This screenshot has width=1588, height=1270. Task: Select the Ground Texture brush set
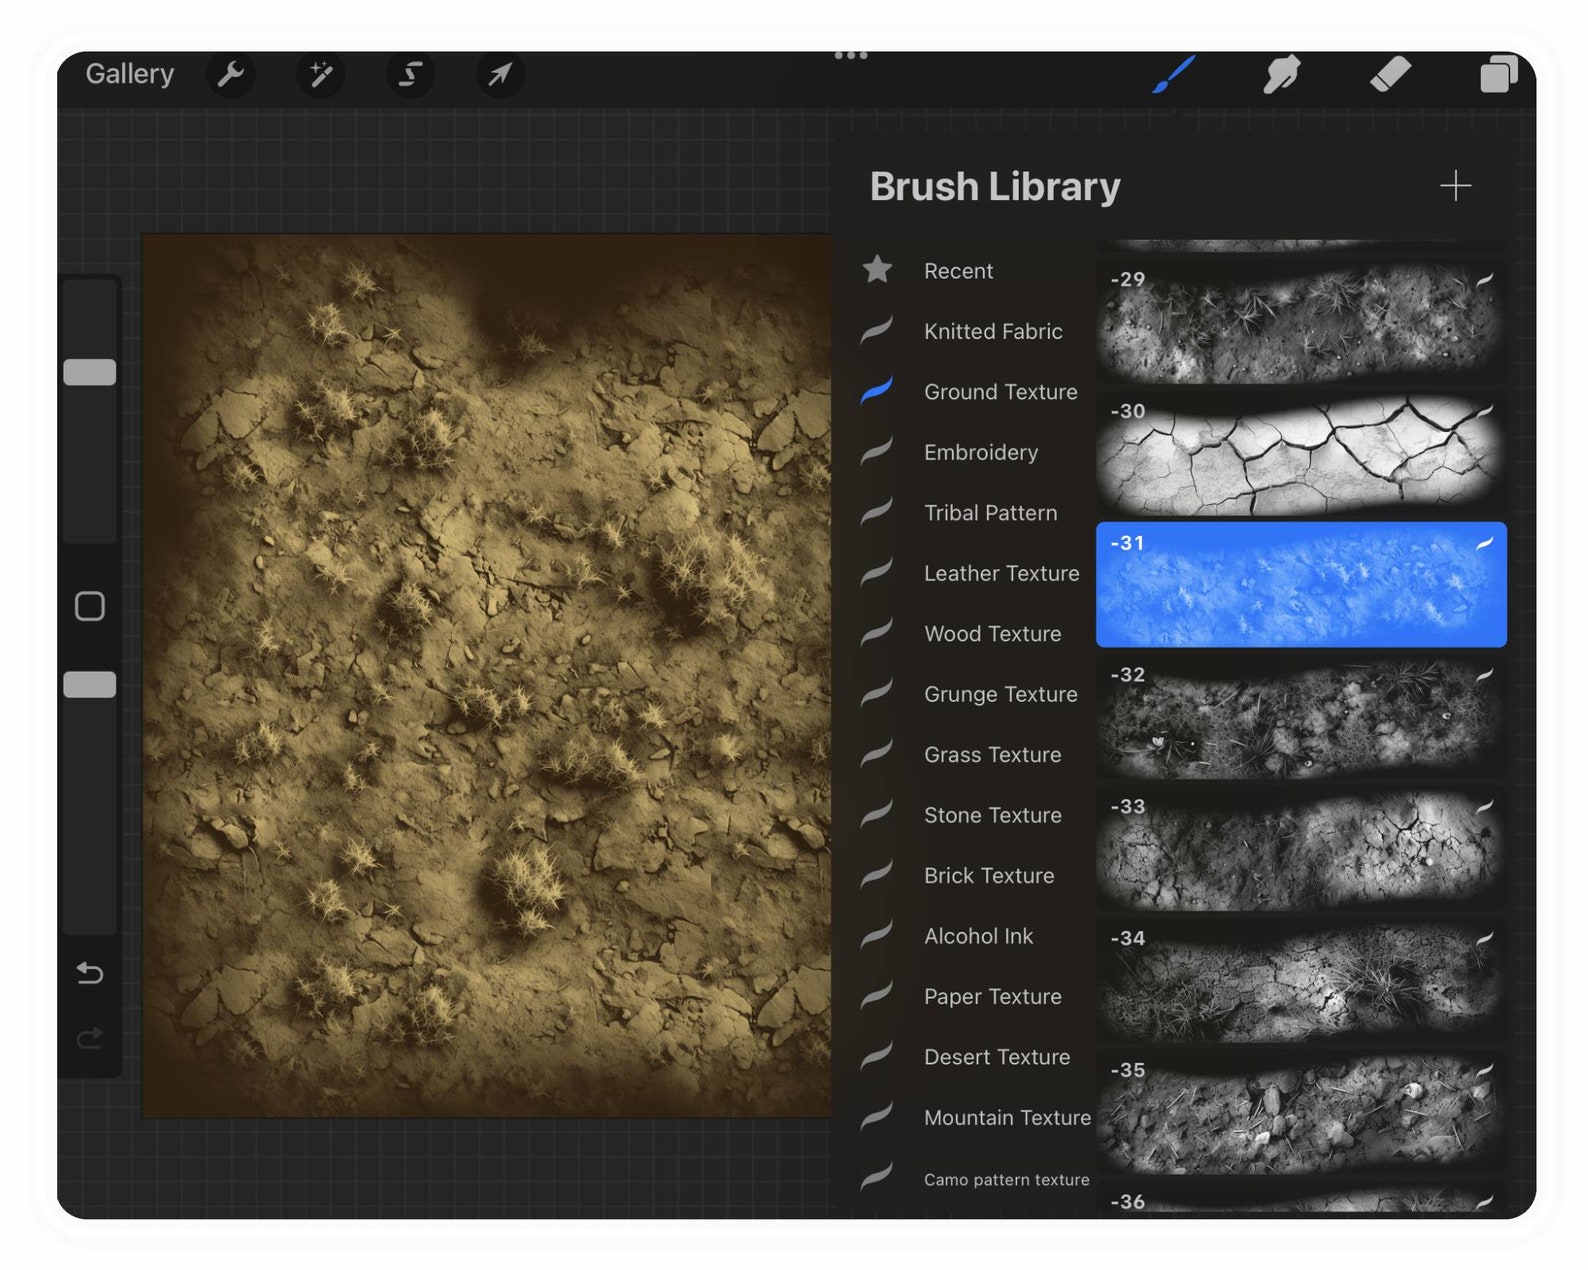tap(1000, 392)
